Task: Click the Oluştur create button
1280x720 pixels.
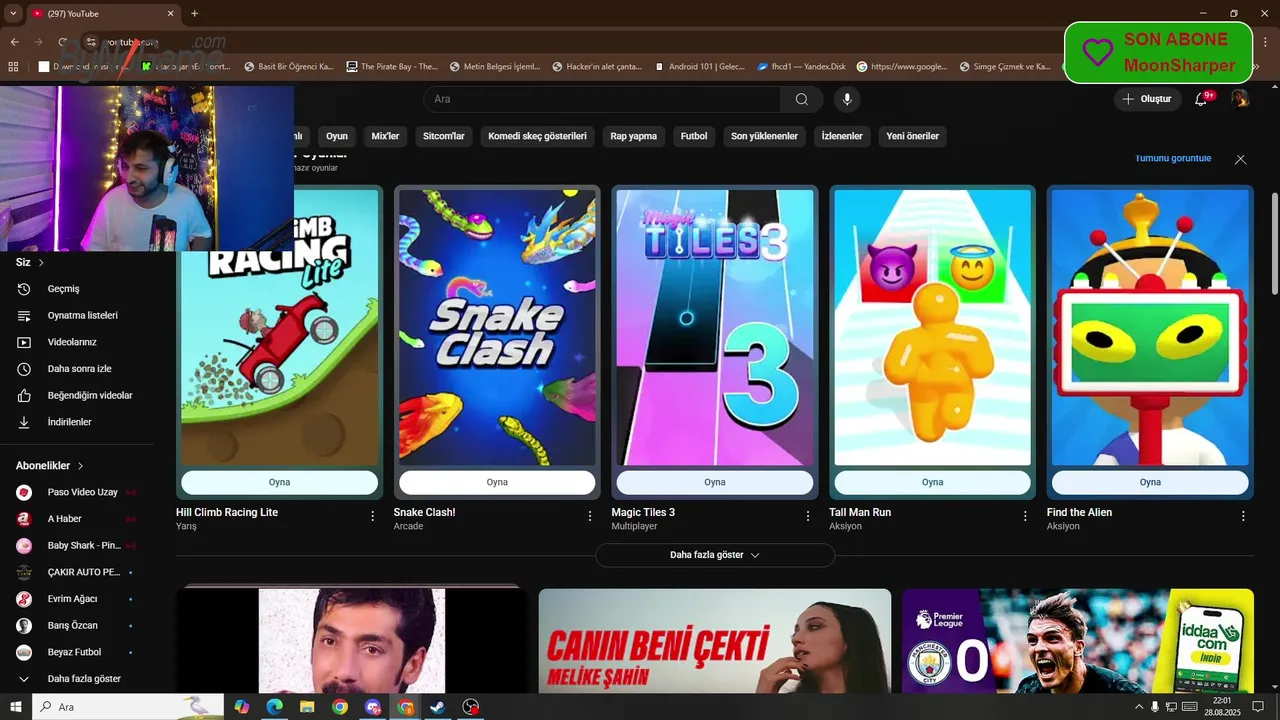Action: click(1148, 99)
